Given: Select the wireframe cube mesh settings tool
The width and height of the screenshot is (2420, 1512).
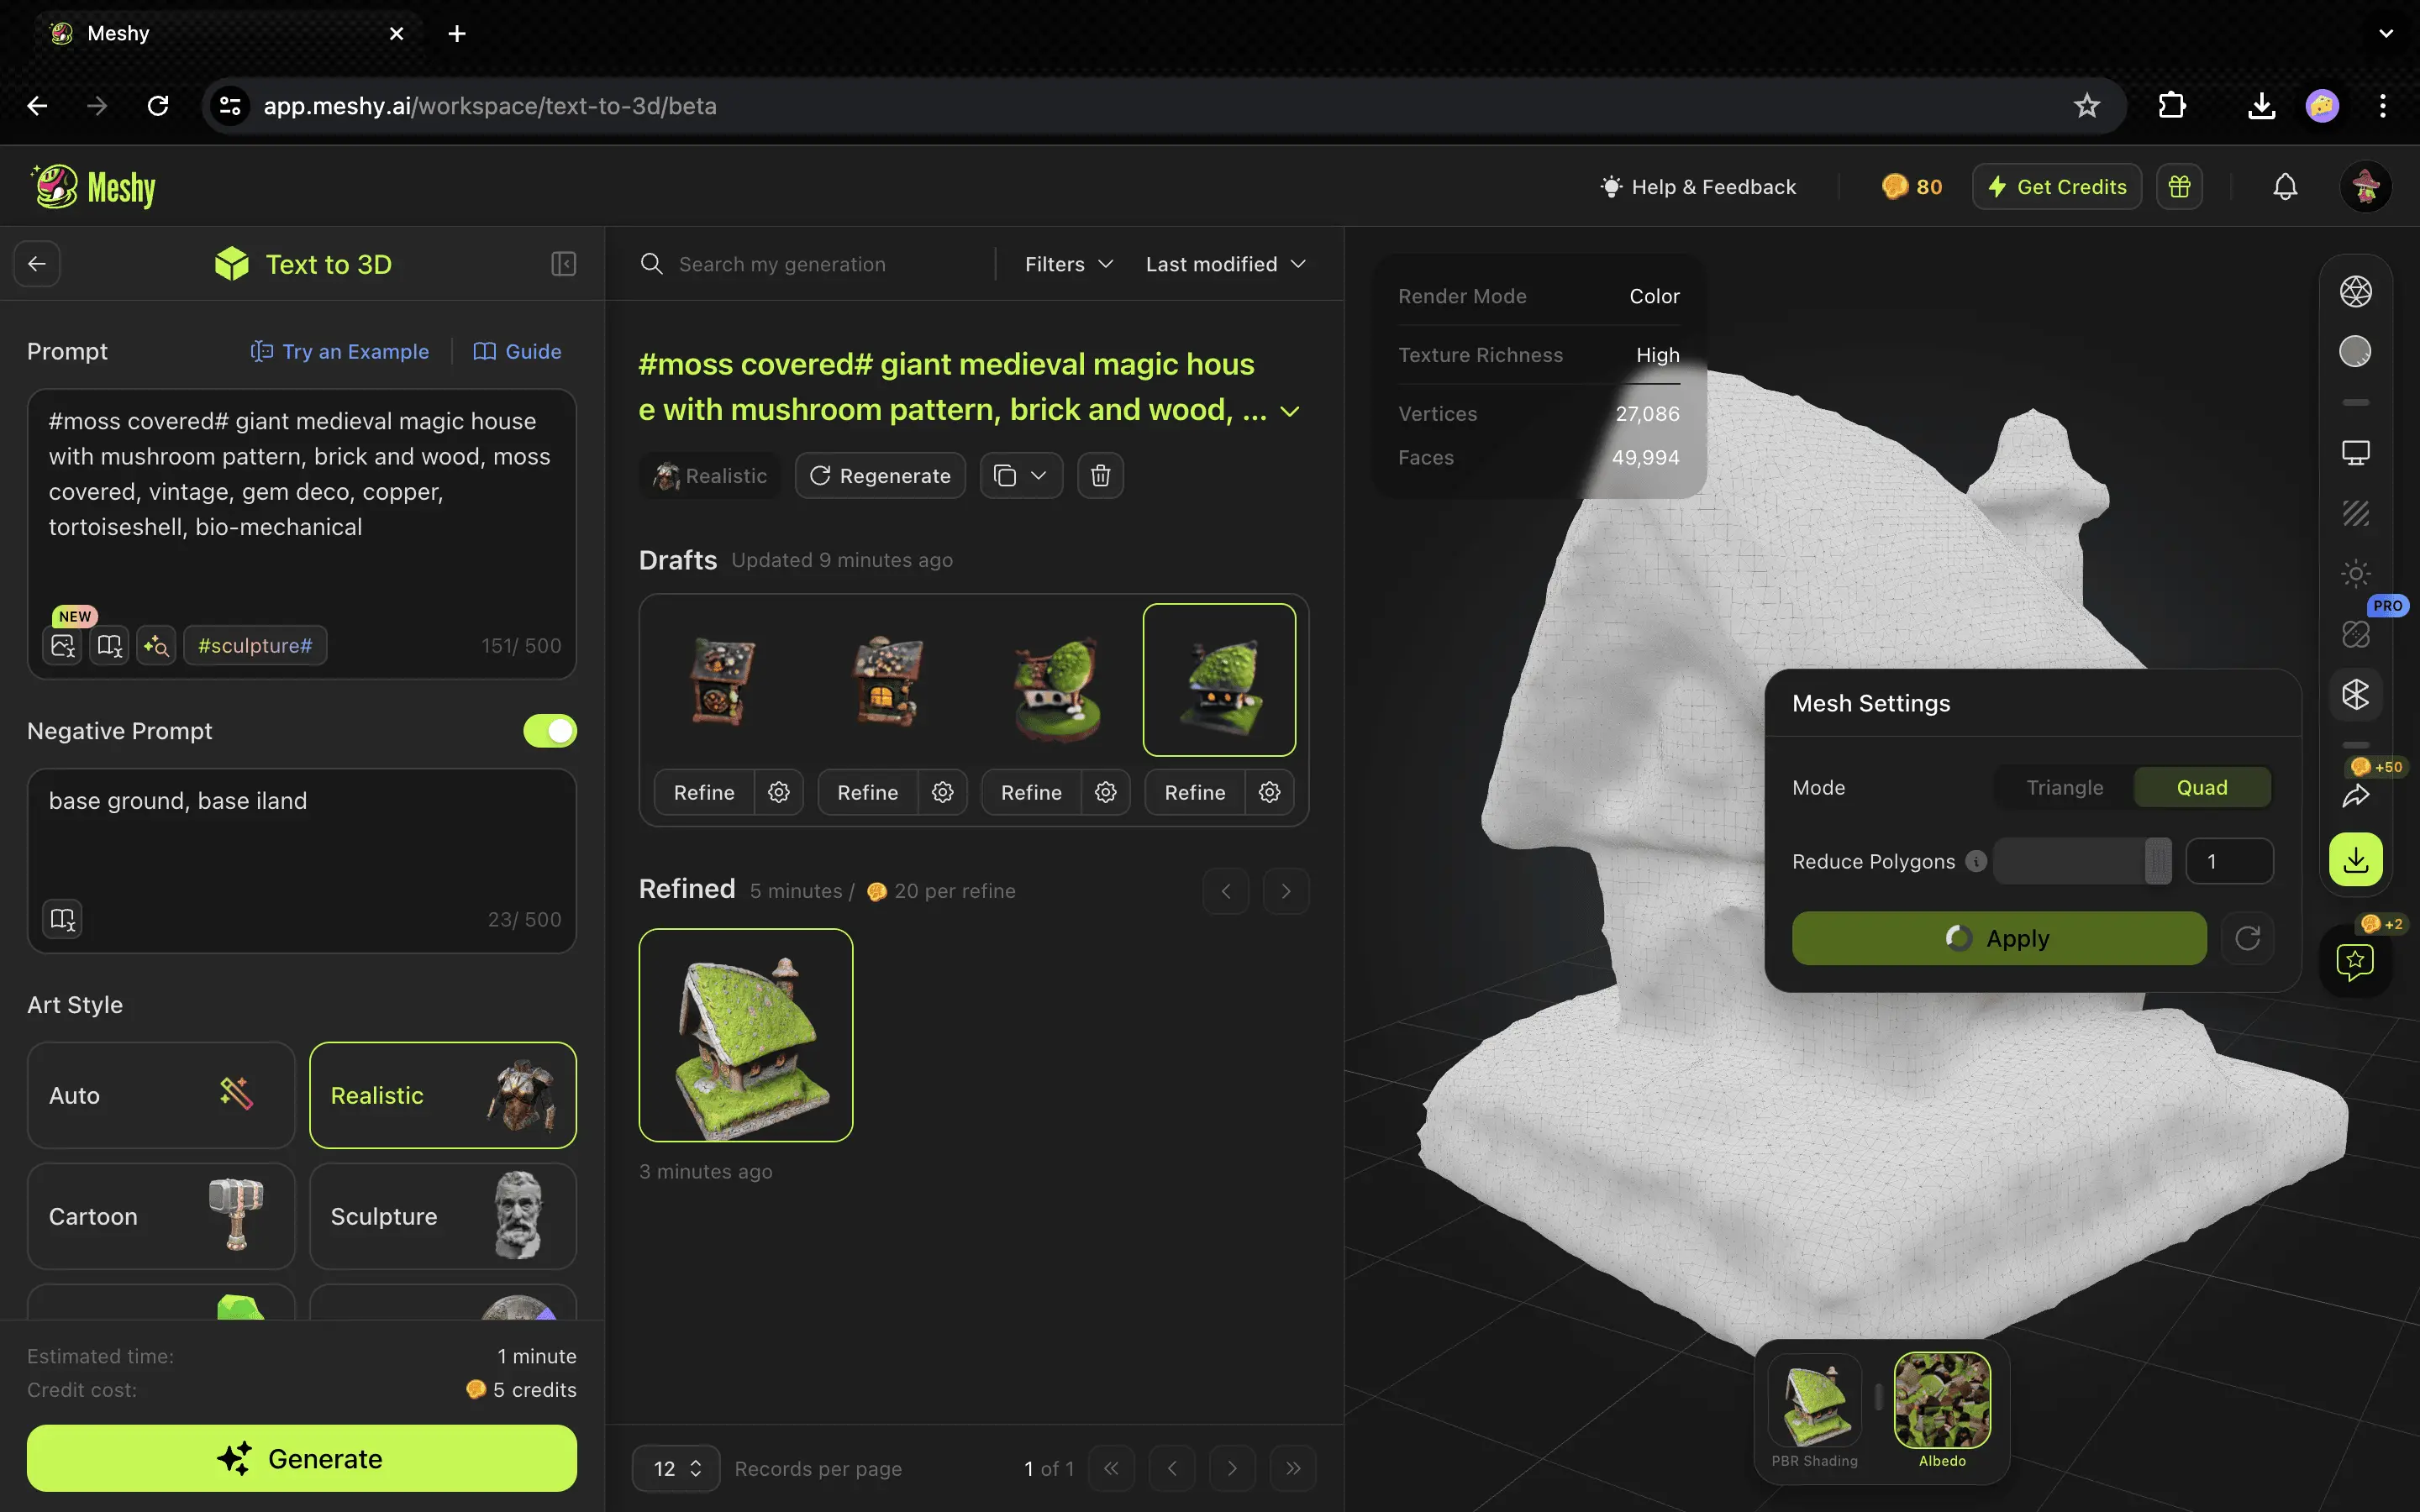Looking at the screenshot, I should click(2356, 695).
